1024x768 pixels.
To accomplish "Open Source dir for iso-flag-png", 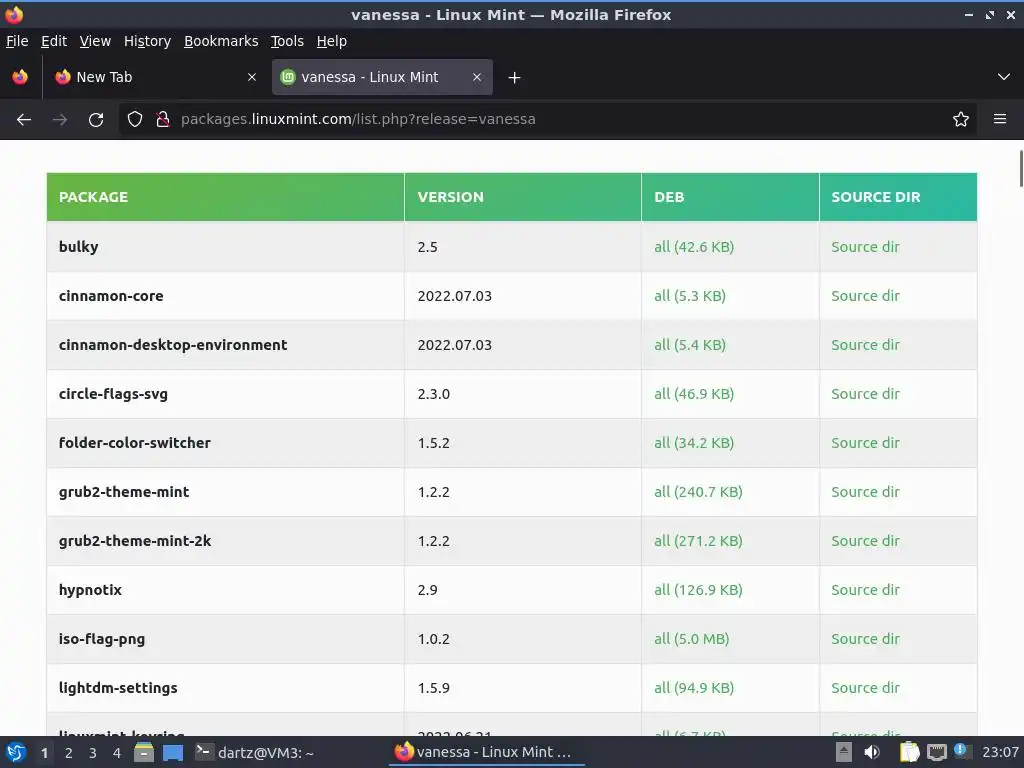I will pyautogui.click(x=865, y=639).
